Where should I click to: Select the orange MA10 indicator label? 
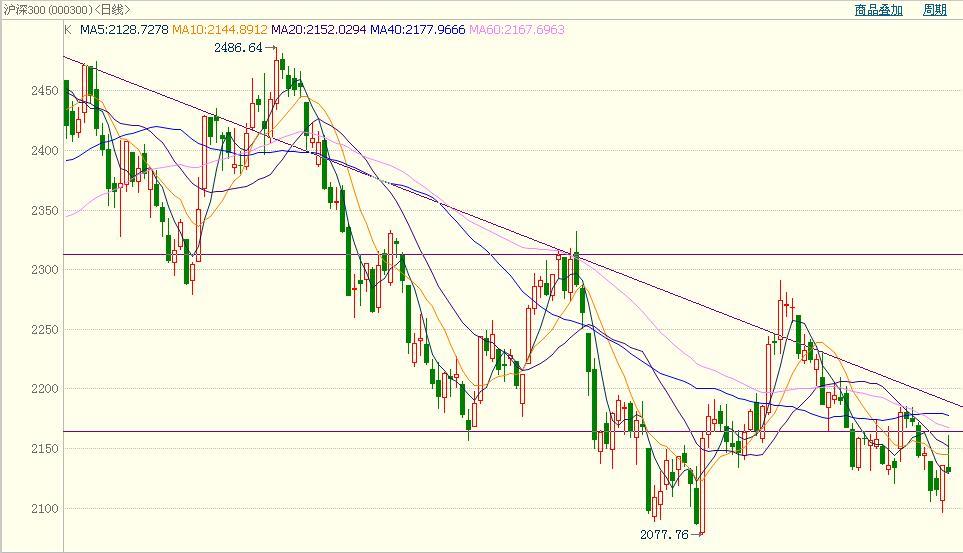pyautogui.click(x=220, y=30)
